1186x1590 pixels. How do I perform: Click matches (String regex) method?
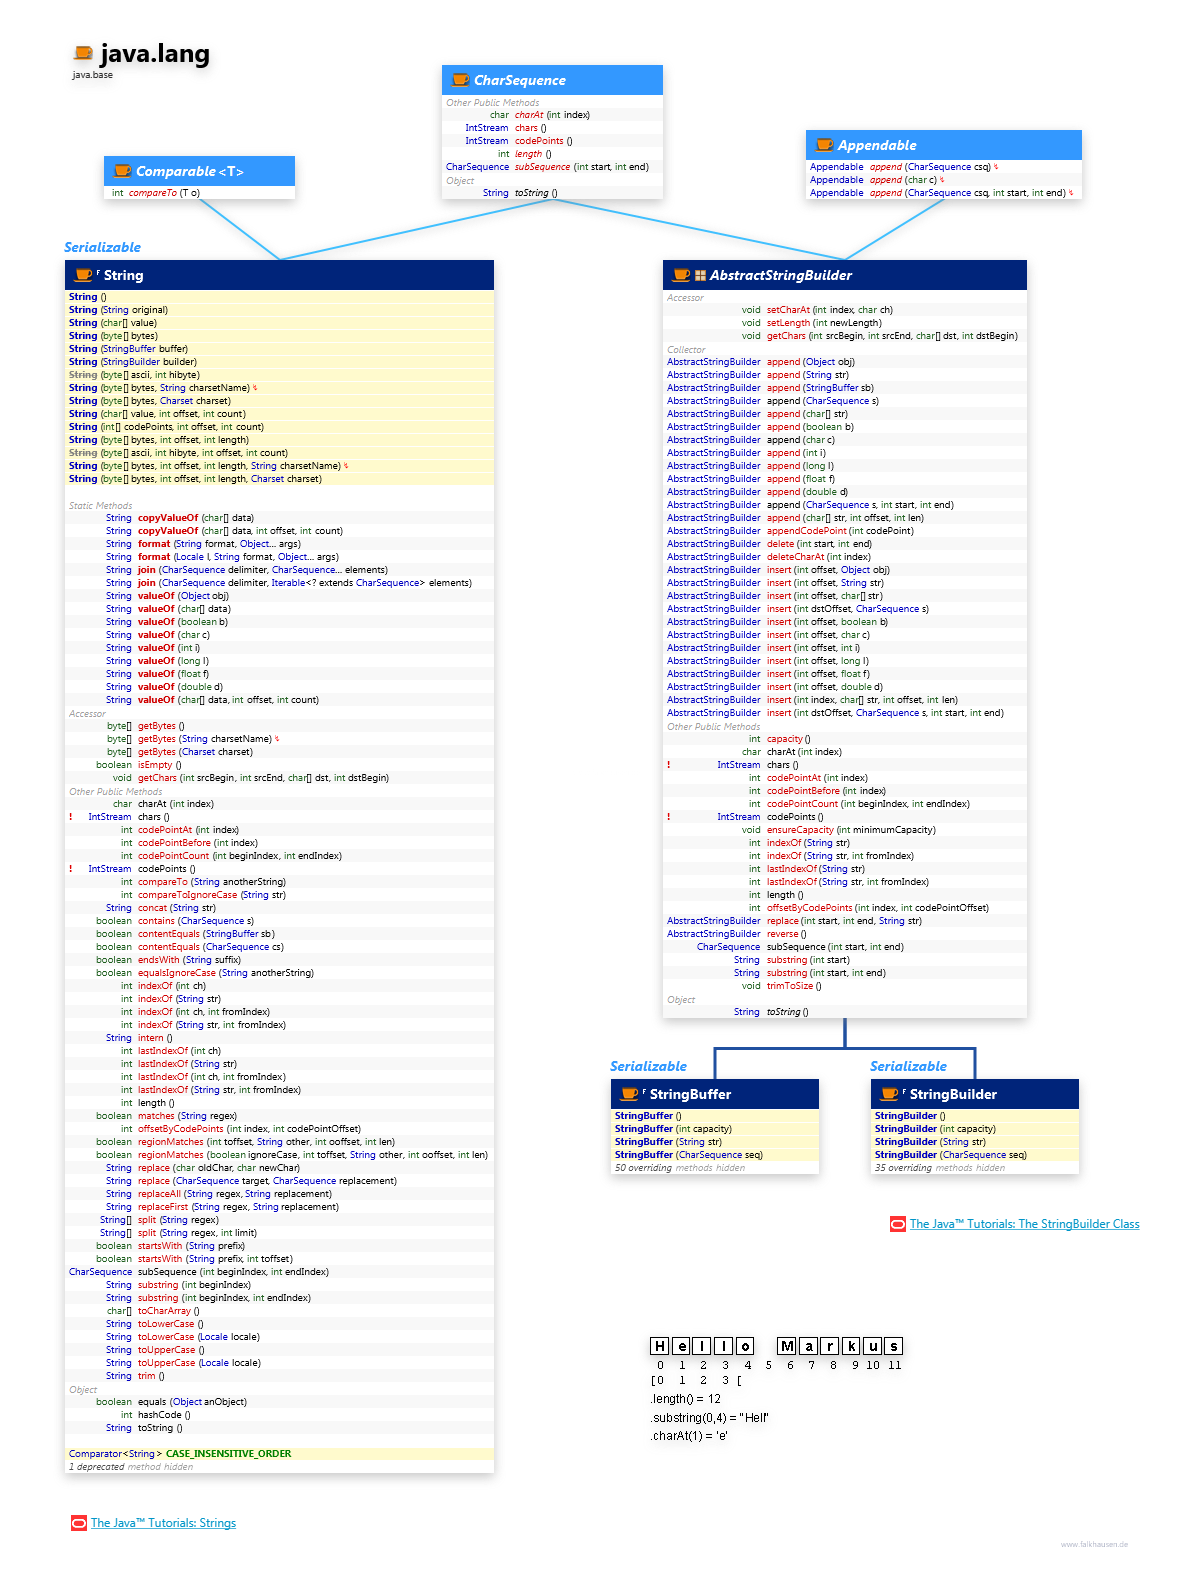tap(187, 1116)
